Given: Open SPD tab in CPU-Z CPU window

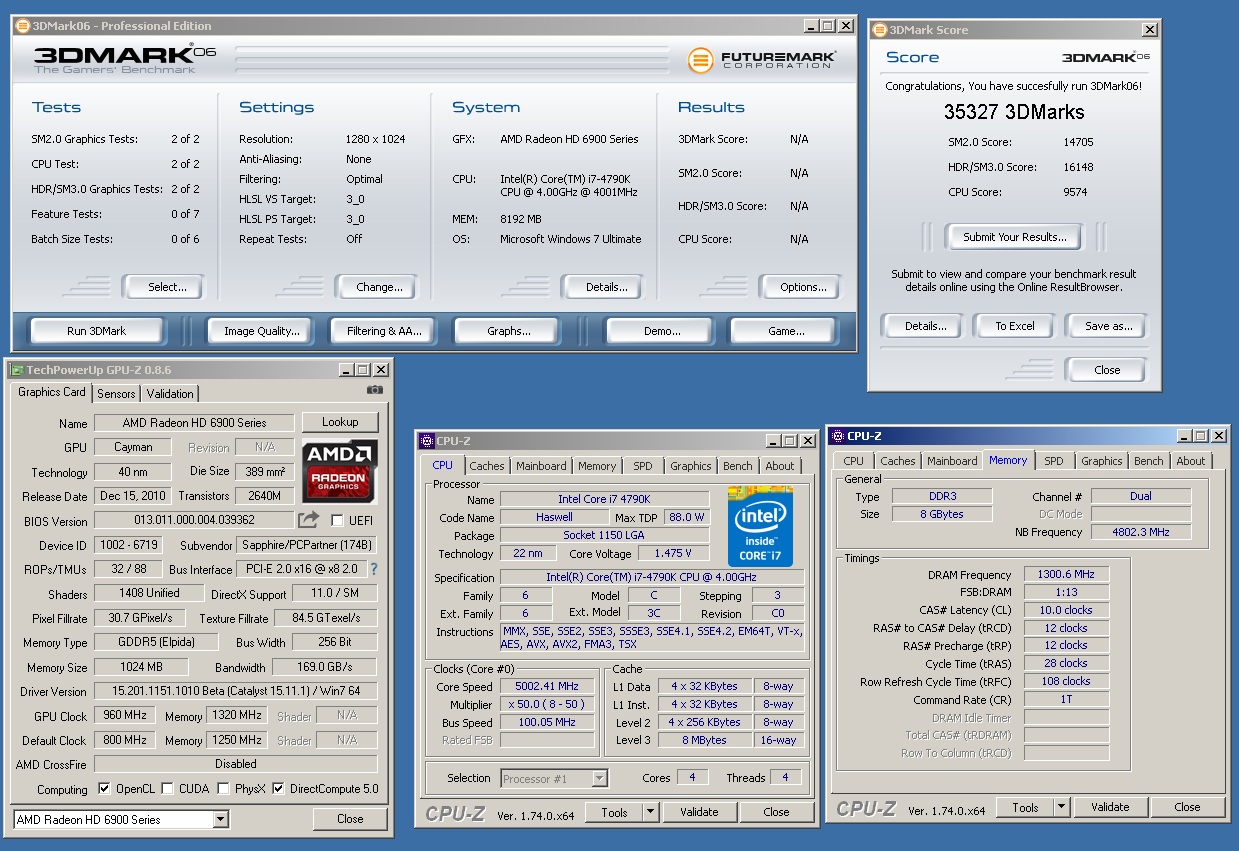Looking at the screenshot, I should point(643,466).
